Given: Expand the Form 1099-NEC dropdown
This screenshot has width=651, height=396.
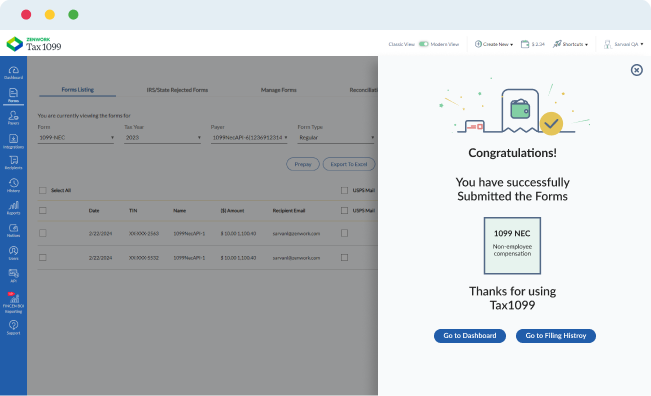Looking at the screenshot, I should [76, 138].
